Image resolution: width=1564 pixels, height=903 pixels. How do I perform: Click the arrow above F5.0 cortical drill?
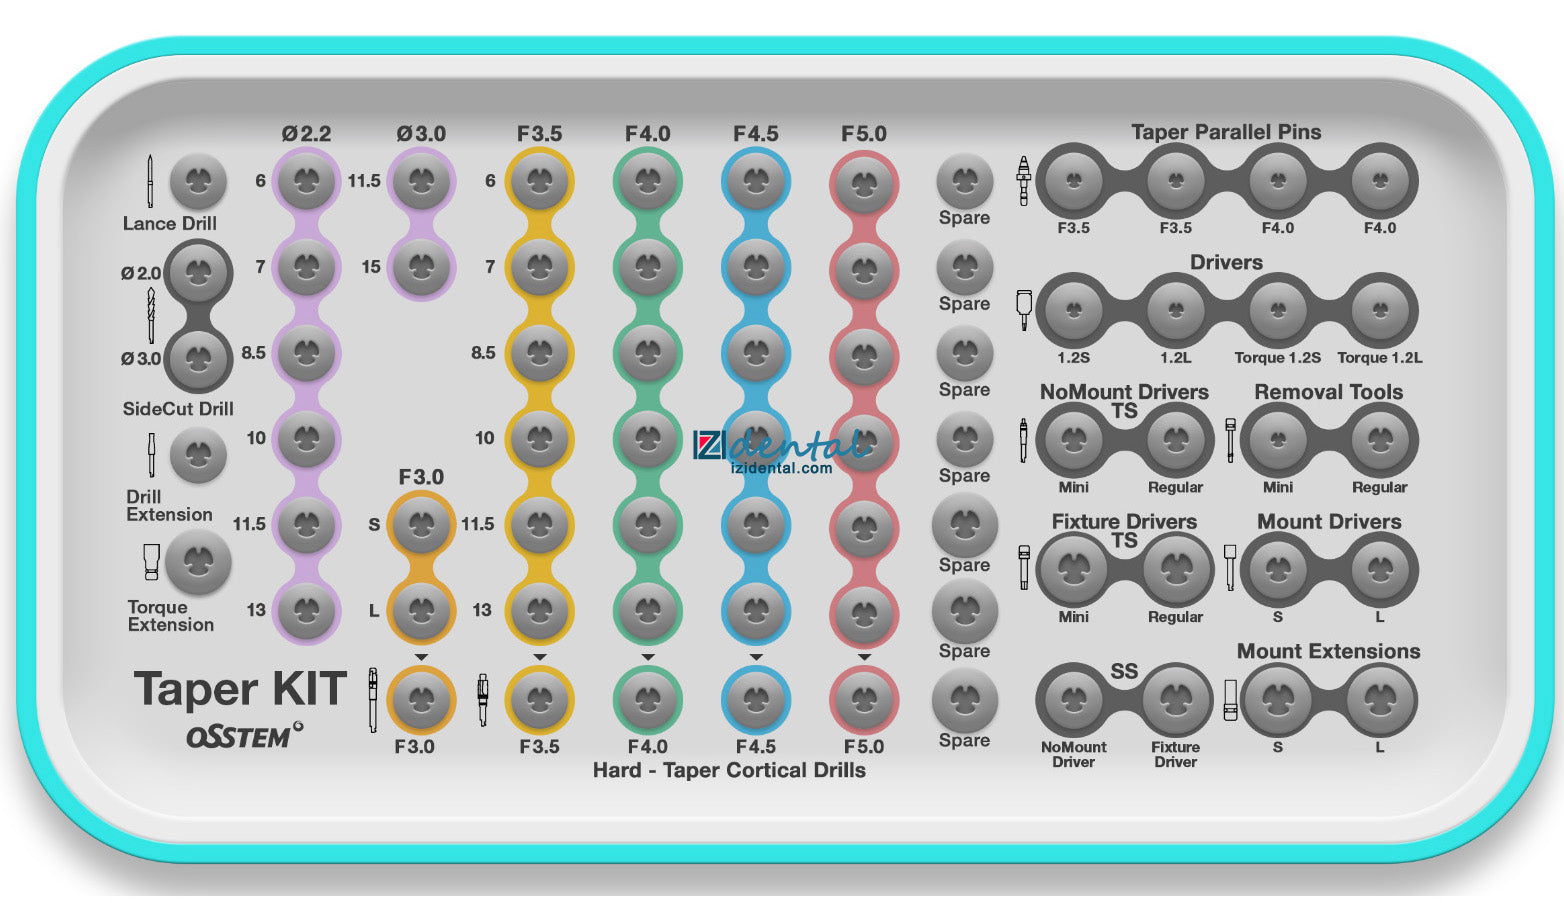coord(864,657)
